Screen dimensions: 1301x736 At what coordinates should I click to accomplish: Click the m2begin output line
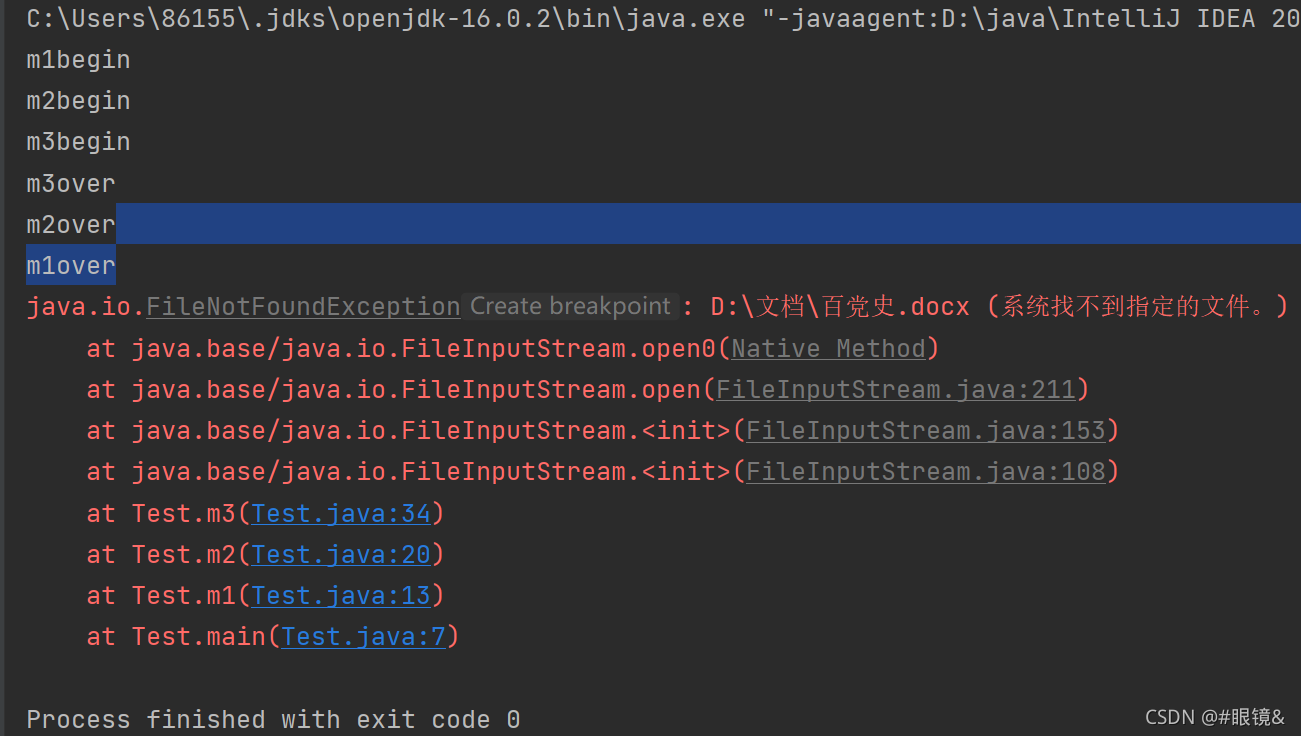click(x=78, y=101)
